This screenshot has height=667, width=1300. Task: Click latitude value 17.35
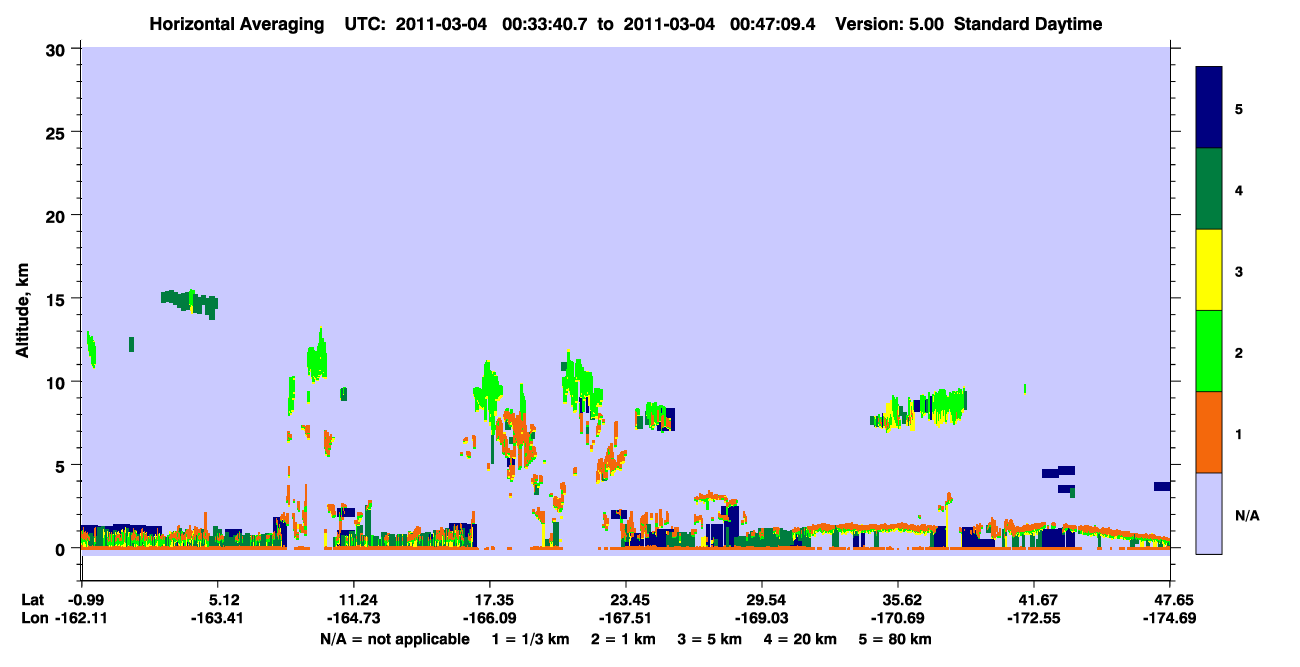pyautogui.click(x=489, y=600)
